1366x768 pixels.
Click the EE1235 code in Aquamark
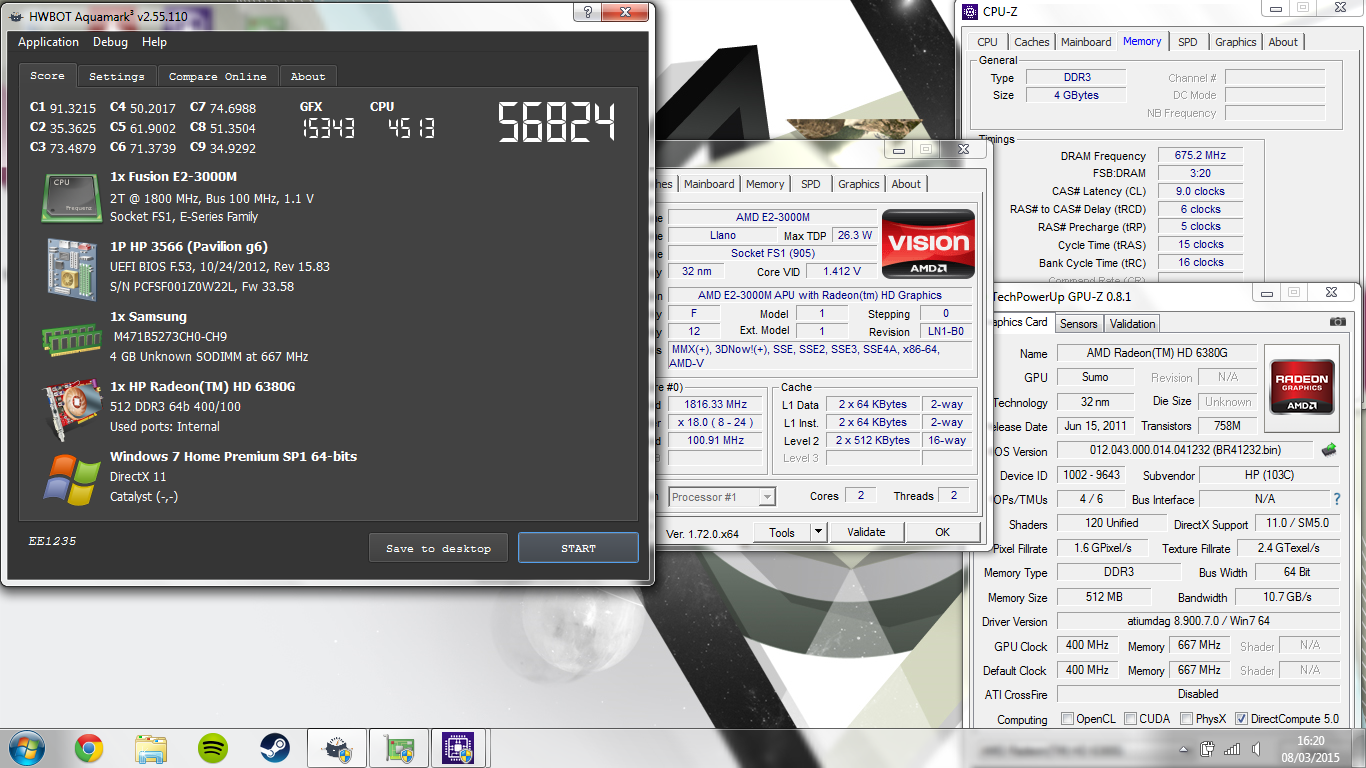52,541
